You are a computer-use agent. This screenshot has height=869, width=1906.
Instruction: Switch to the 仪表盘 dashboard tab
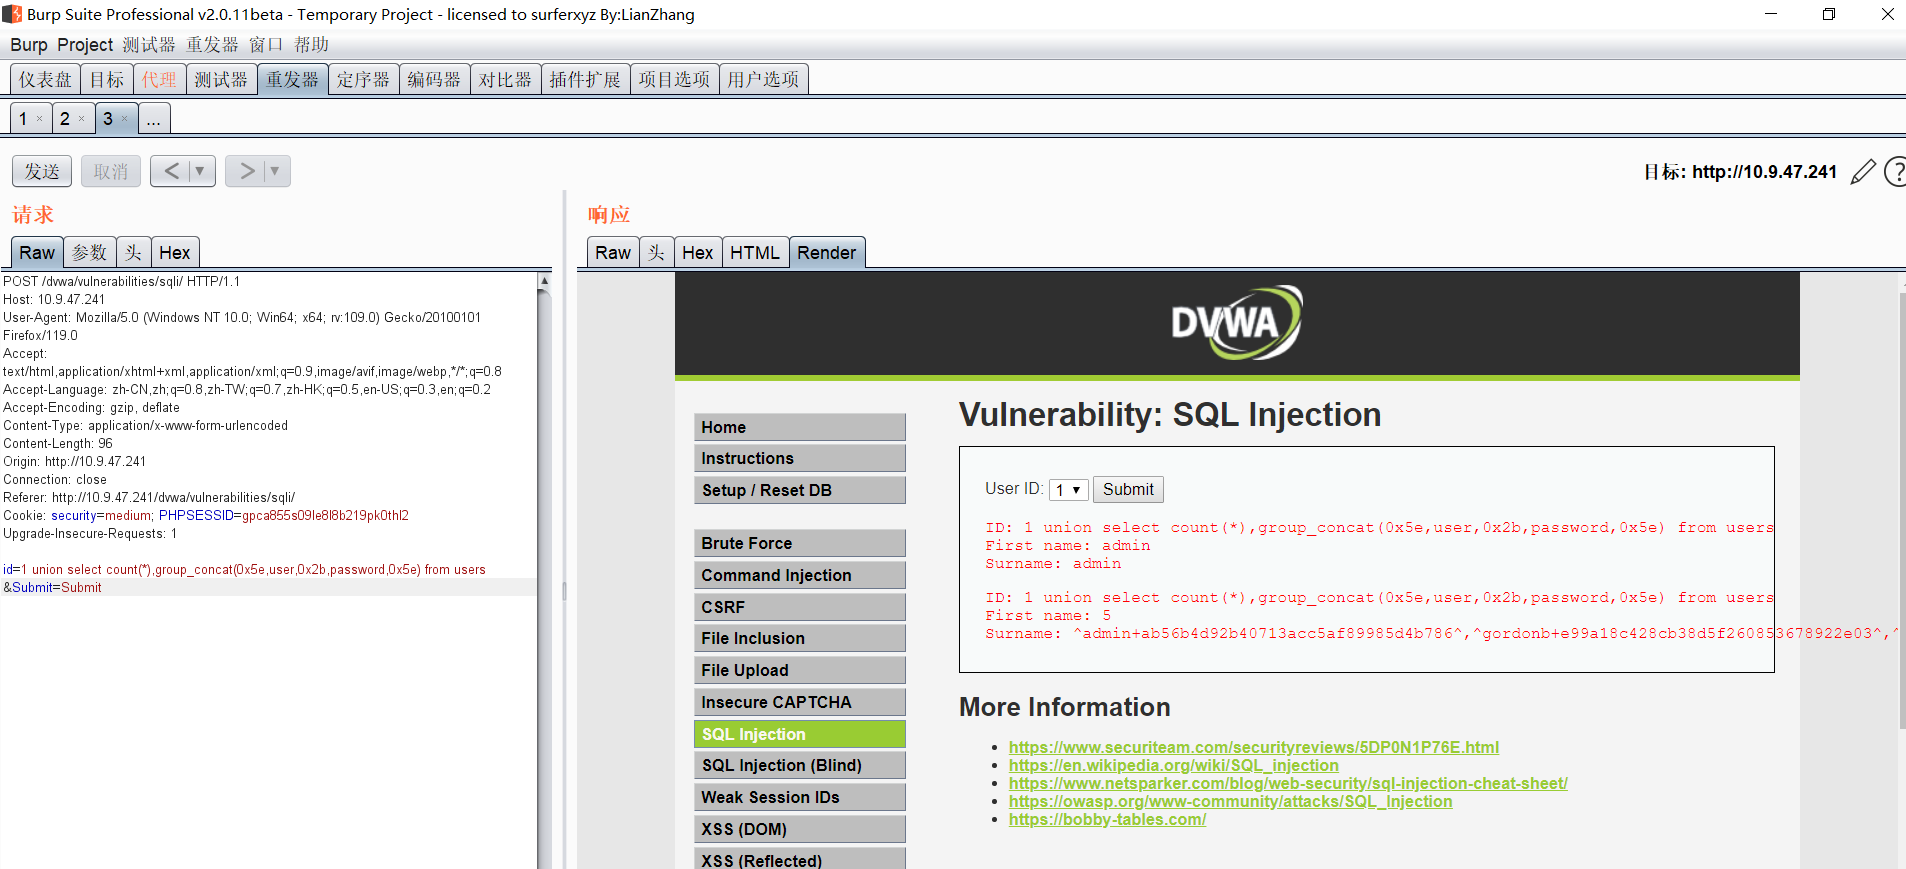click(x=45, y=79)
